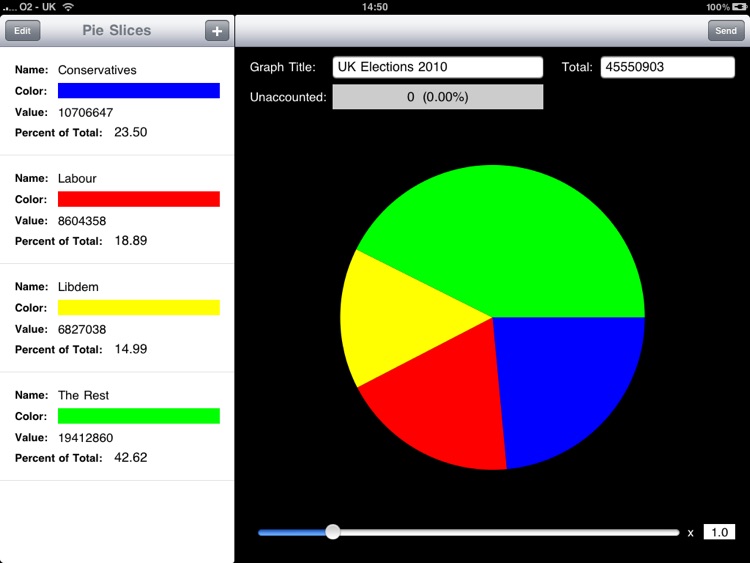Click the zoom slider knob

[x=333, y=532]
